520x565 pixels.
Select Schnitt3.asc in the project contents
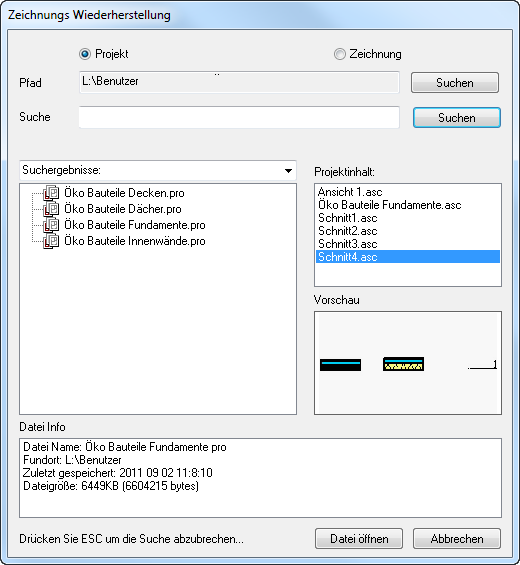[x=348, y=244]
